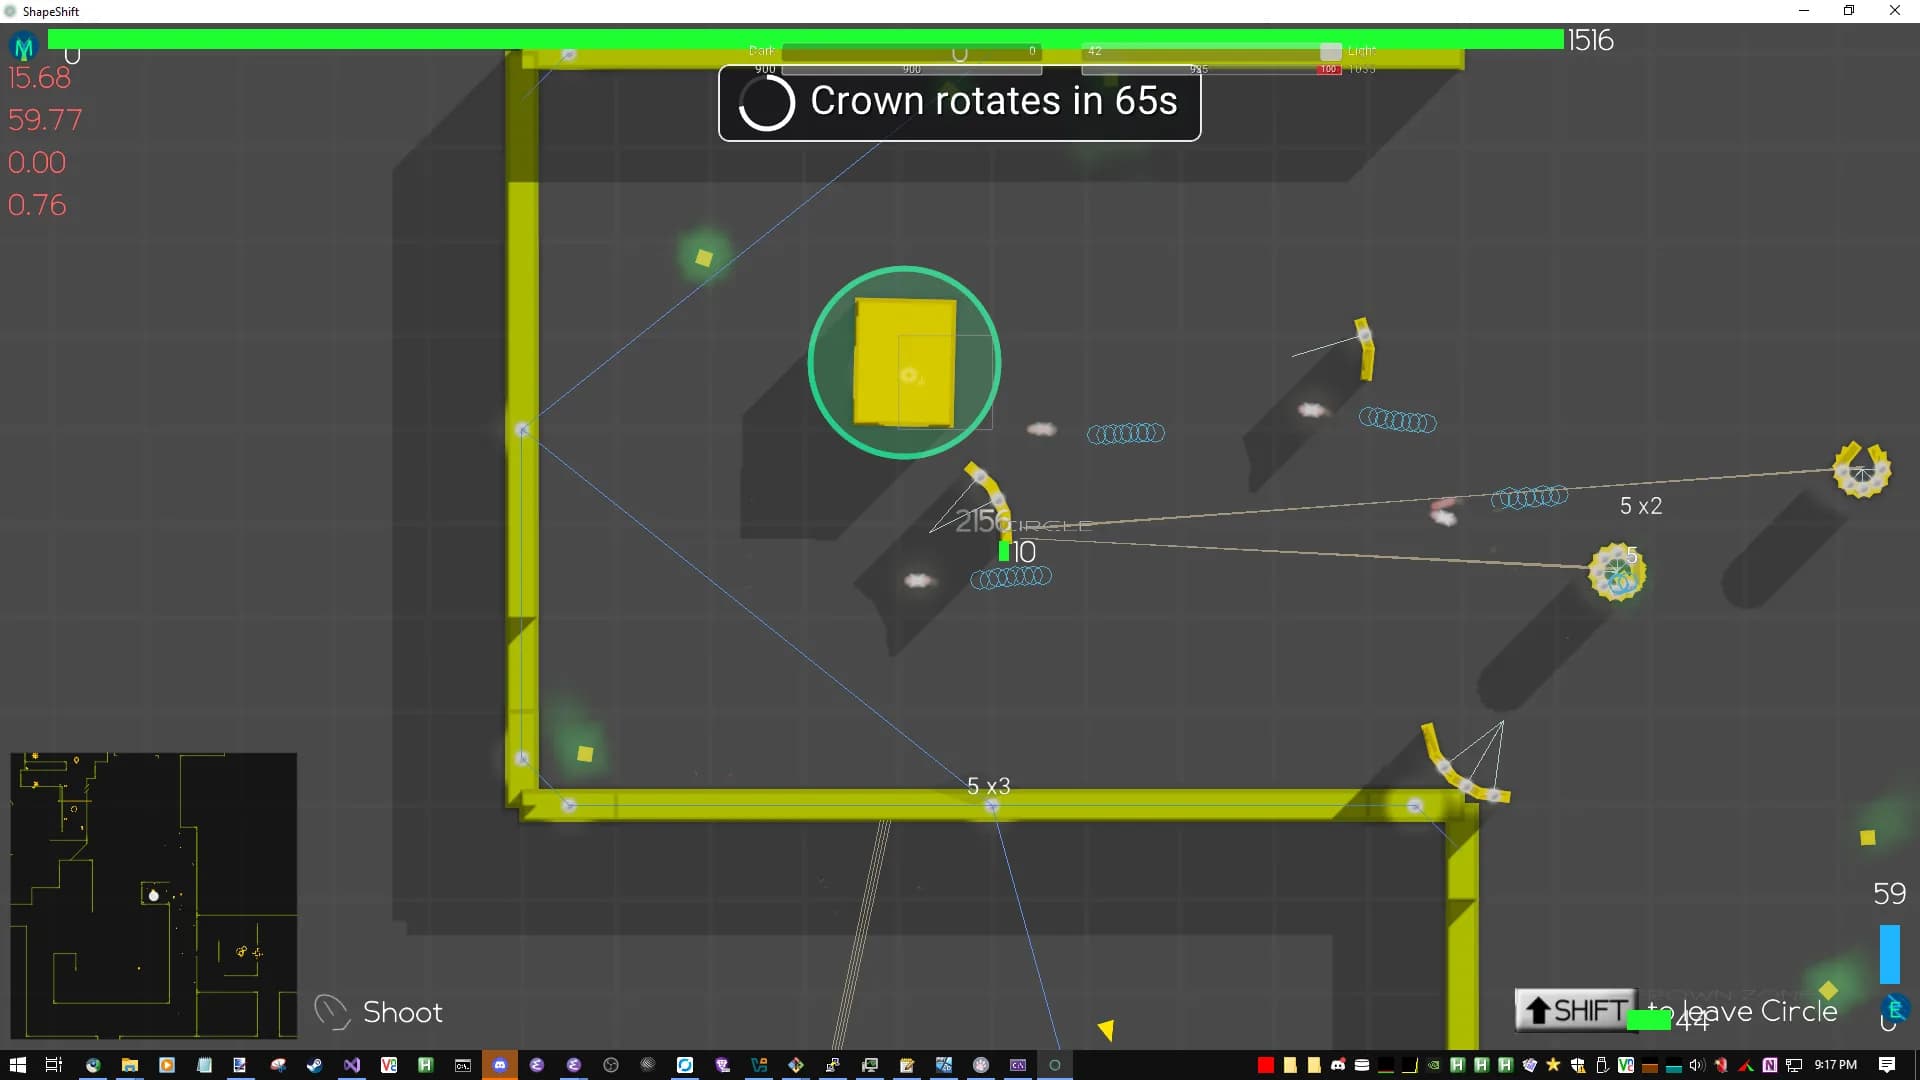Open Task View from the taskbar

point(54,1065)
